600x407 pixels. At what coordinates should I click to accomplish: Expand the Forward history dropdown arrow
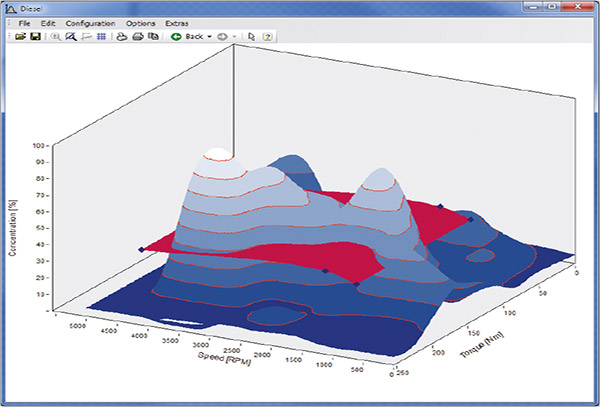tap(235, 36)
